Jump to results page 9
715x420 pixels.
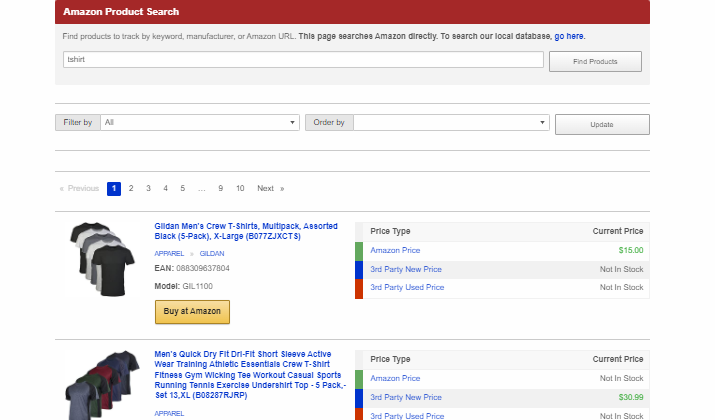(220, 188)
